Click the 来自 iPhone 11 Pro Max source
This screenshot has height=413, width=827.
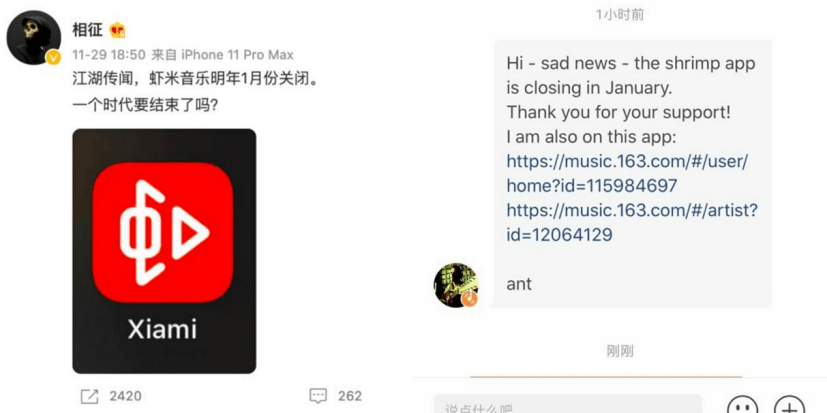223,55
